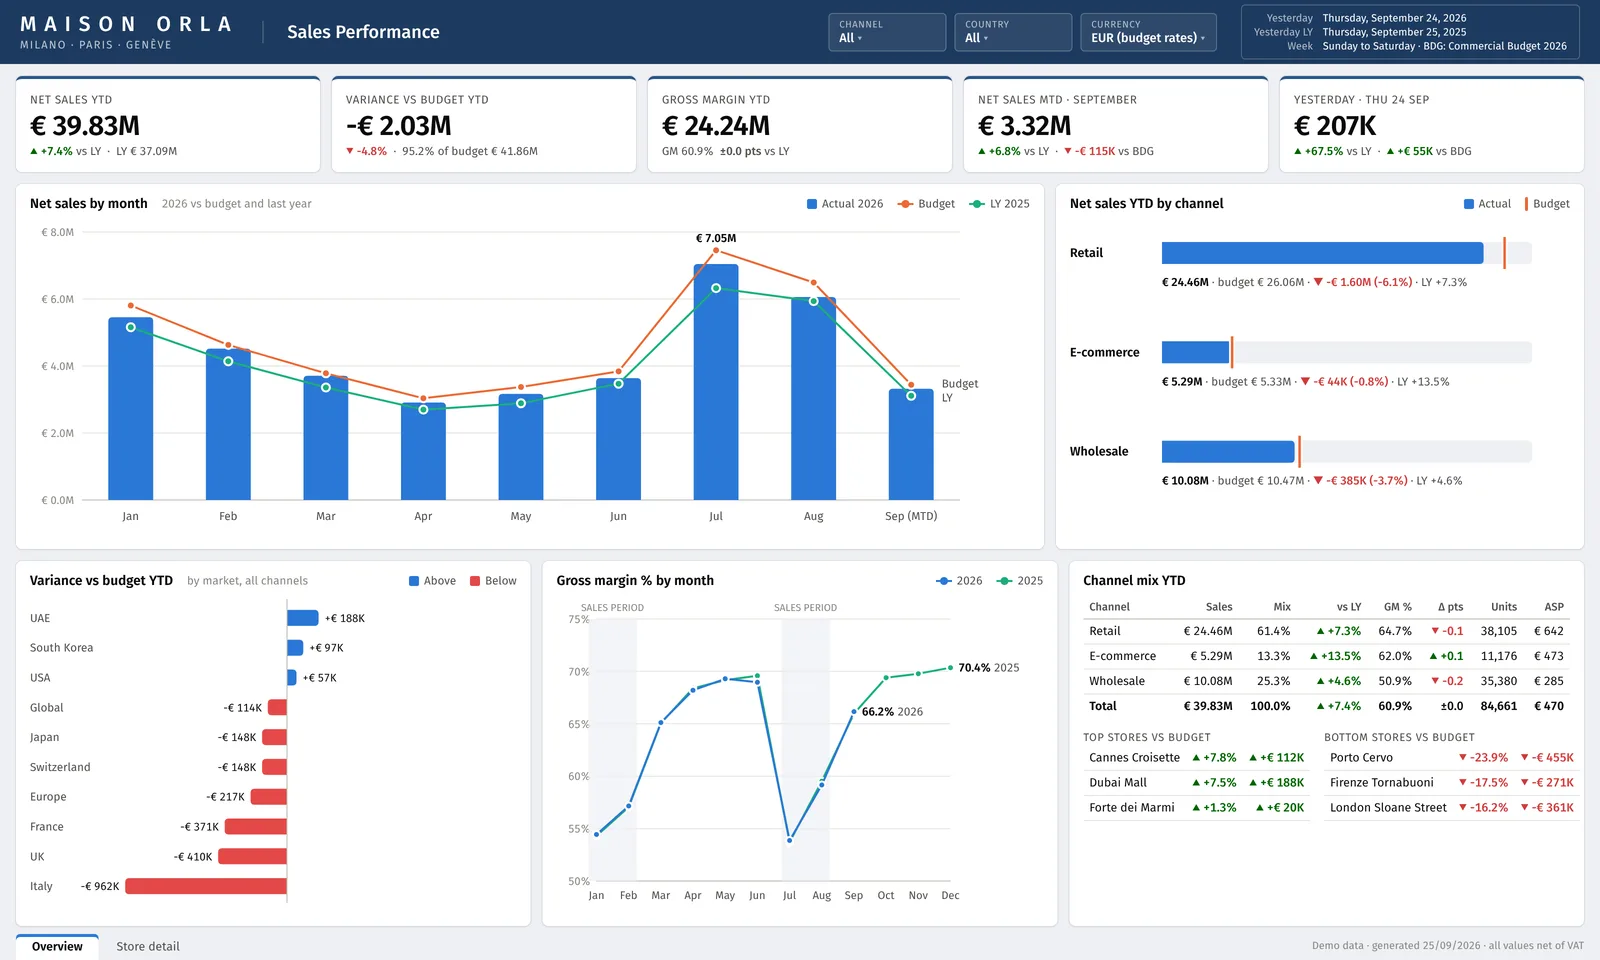
Task: Select the Italy variance bar
Action: coord(206,886)
